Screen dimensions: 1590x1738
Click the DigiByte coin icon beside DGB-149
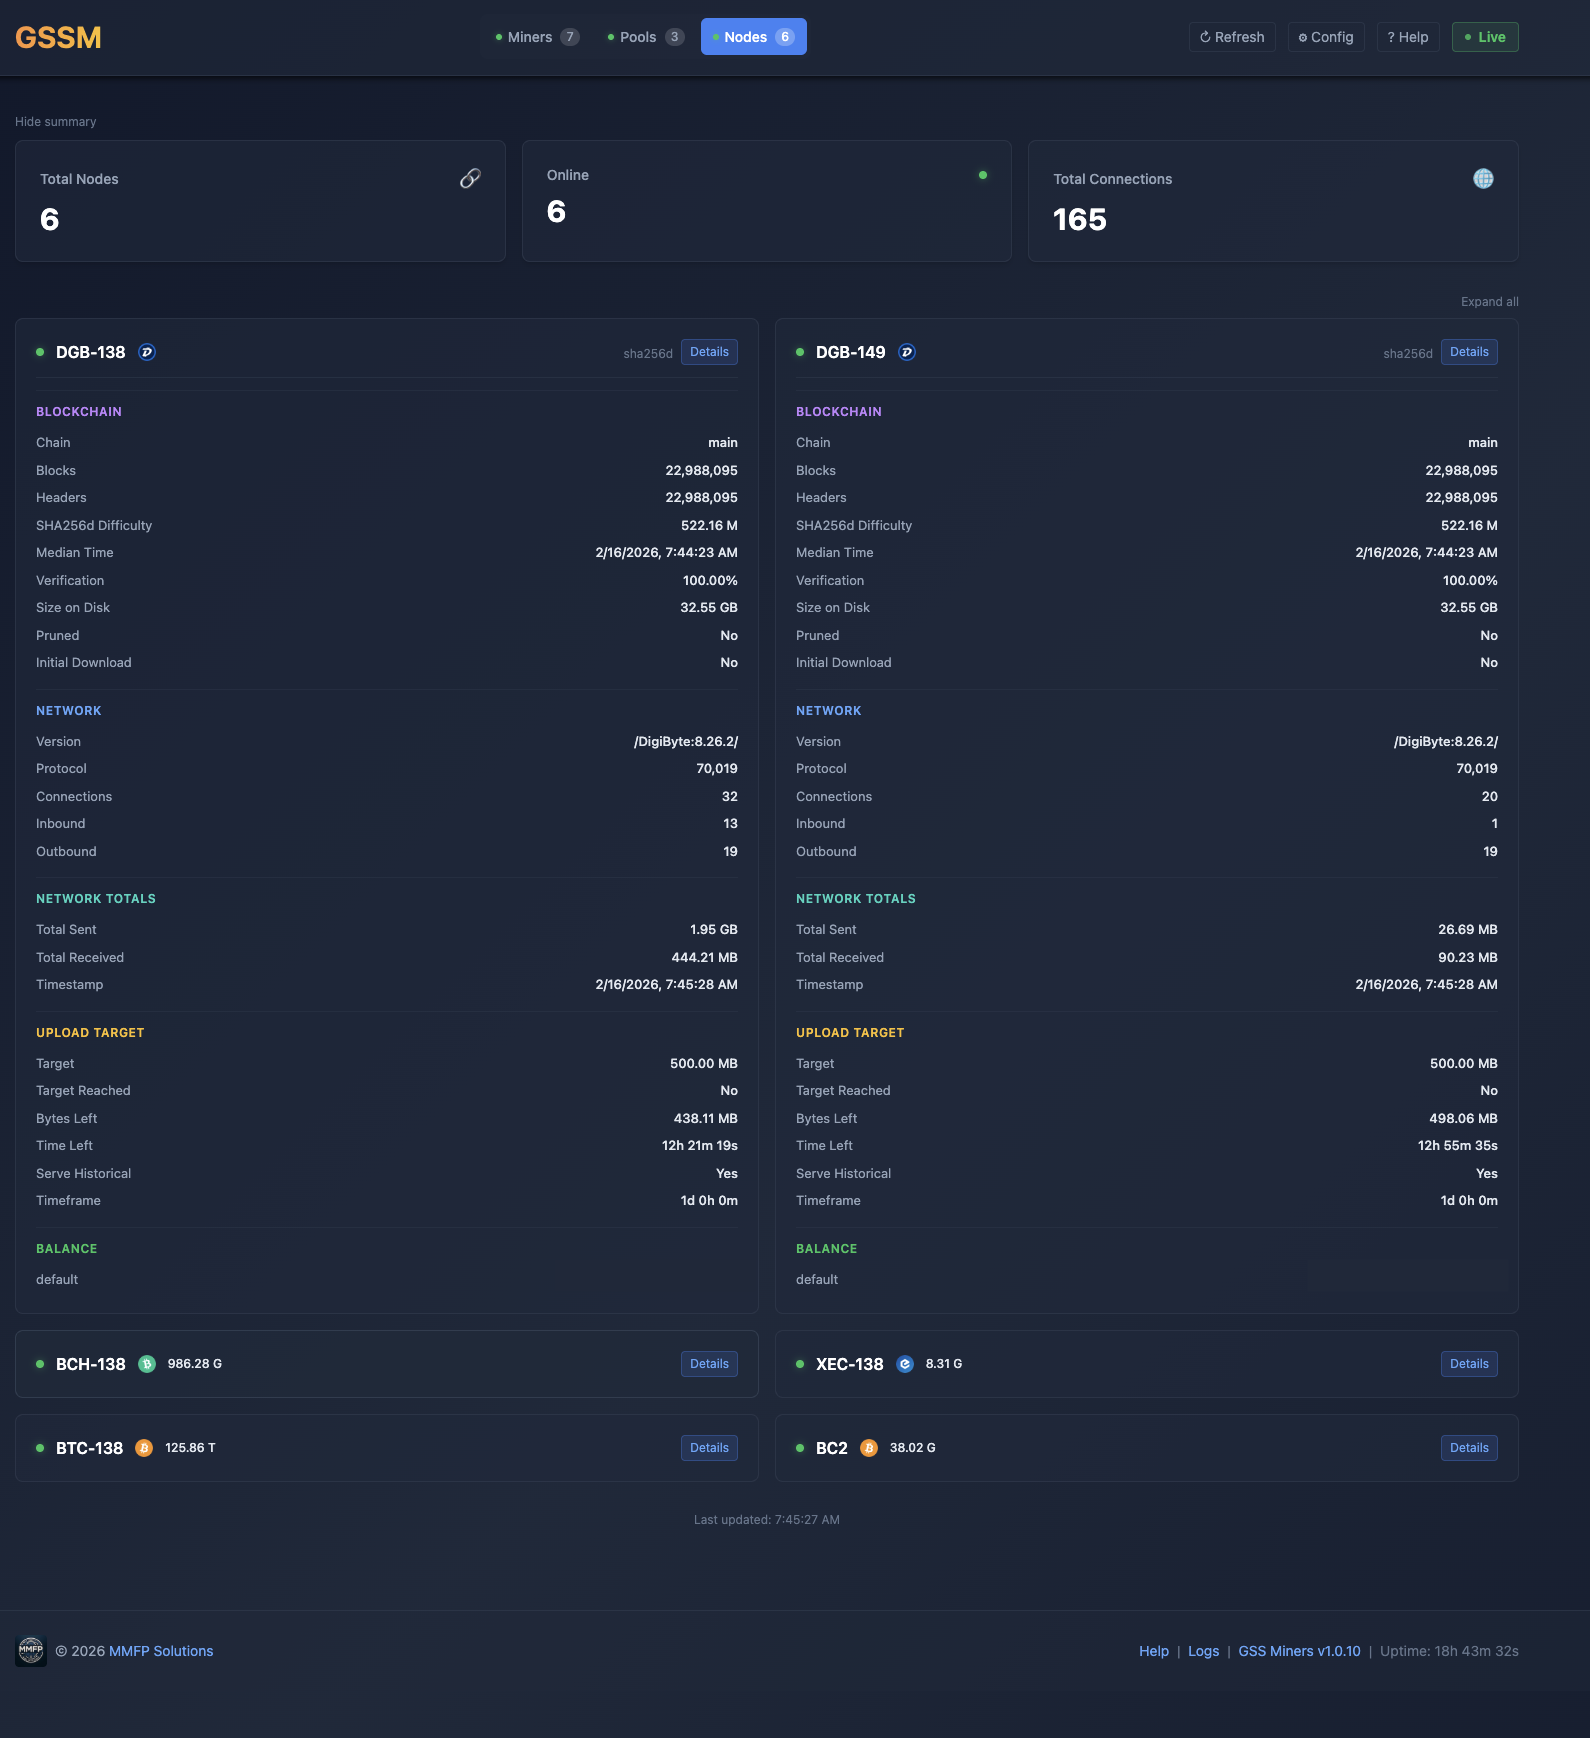coord(907,352)
